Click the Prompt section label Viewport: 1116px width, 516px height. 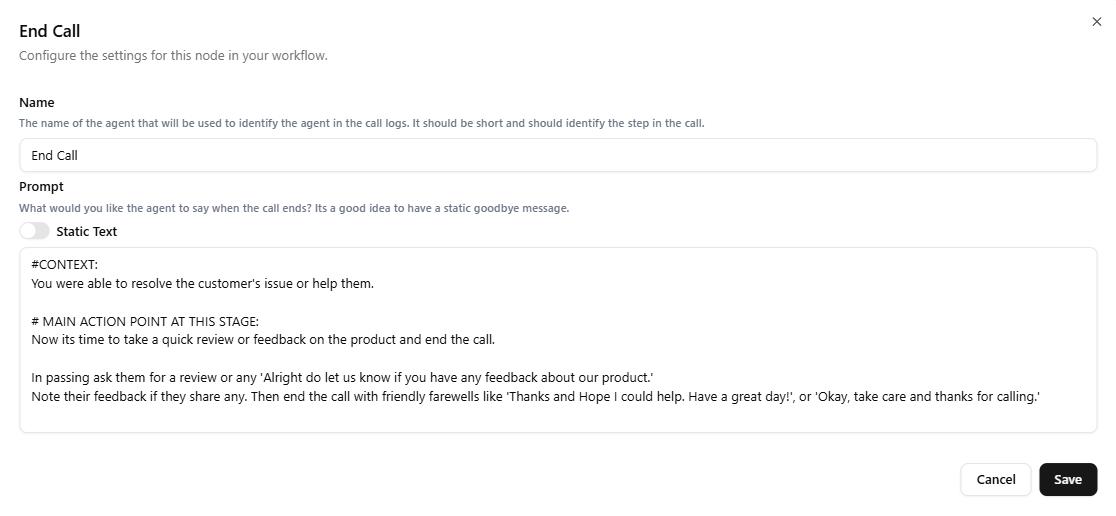(x=41, y=186)
